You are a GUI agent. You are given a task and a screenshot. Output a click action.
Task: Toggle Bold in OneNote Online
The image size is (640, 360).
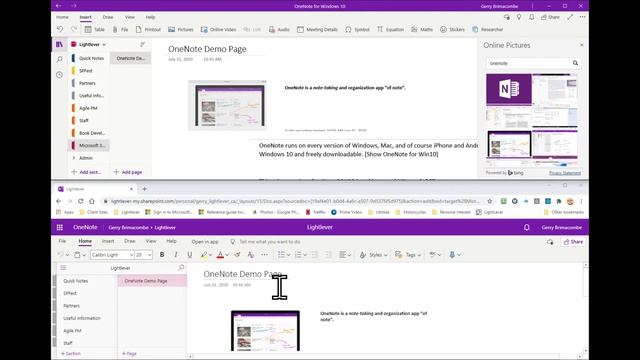tap(162, 255)
